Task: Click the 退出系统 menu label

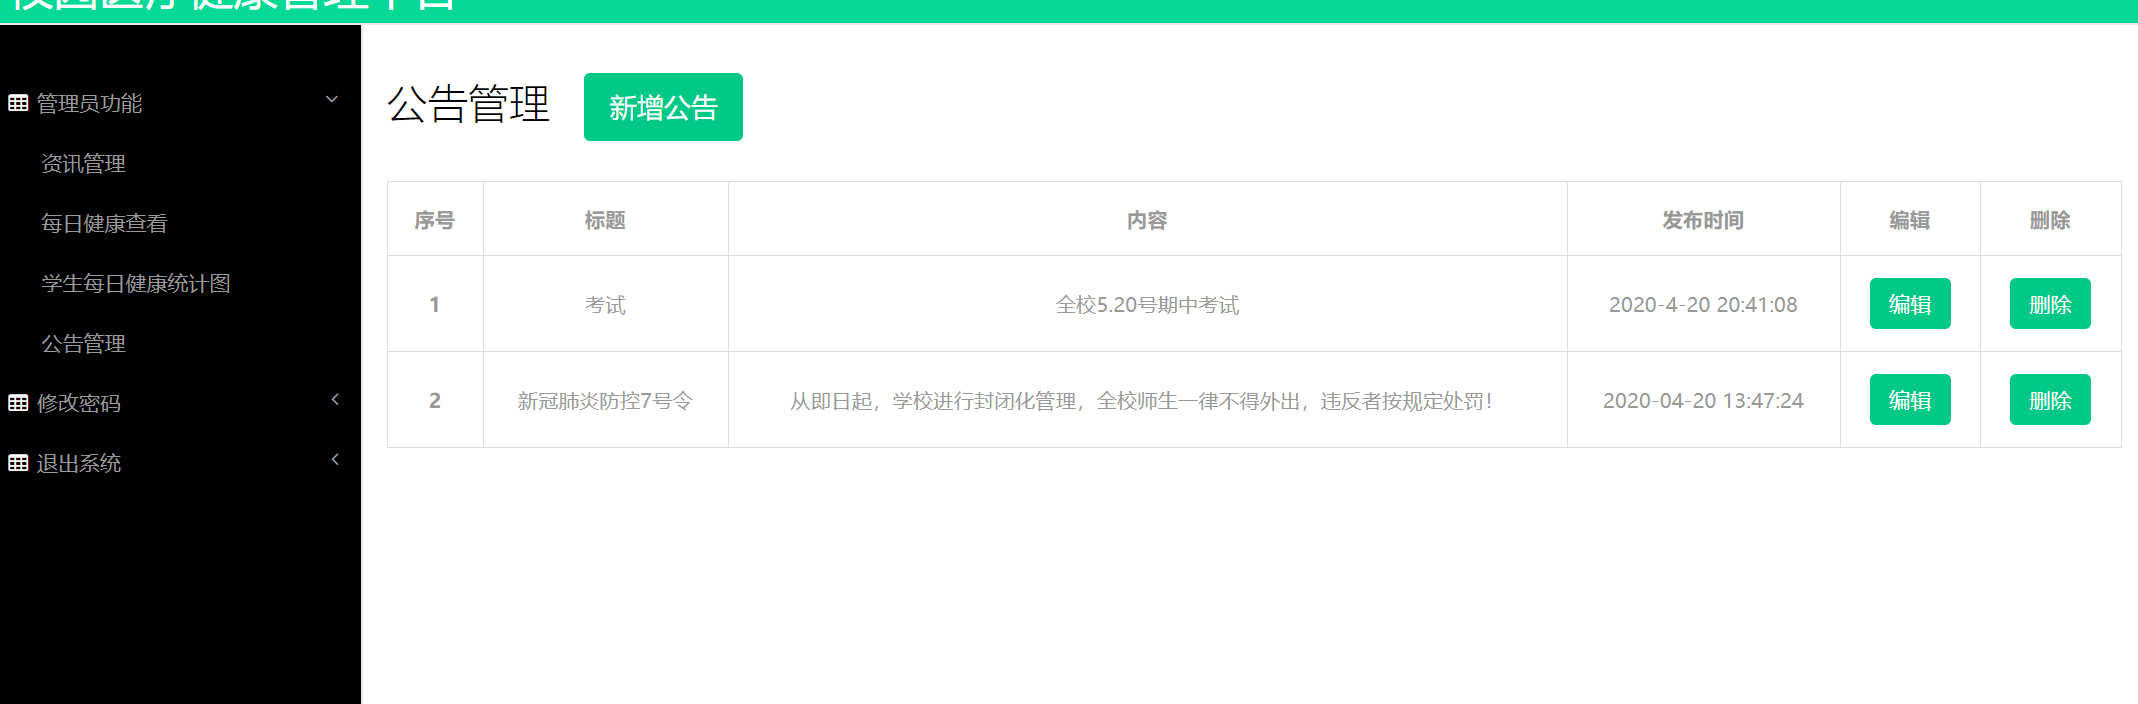Action: coord(79,464)
